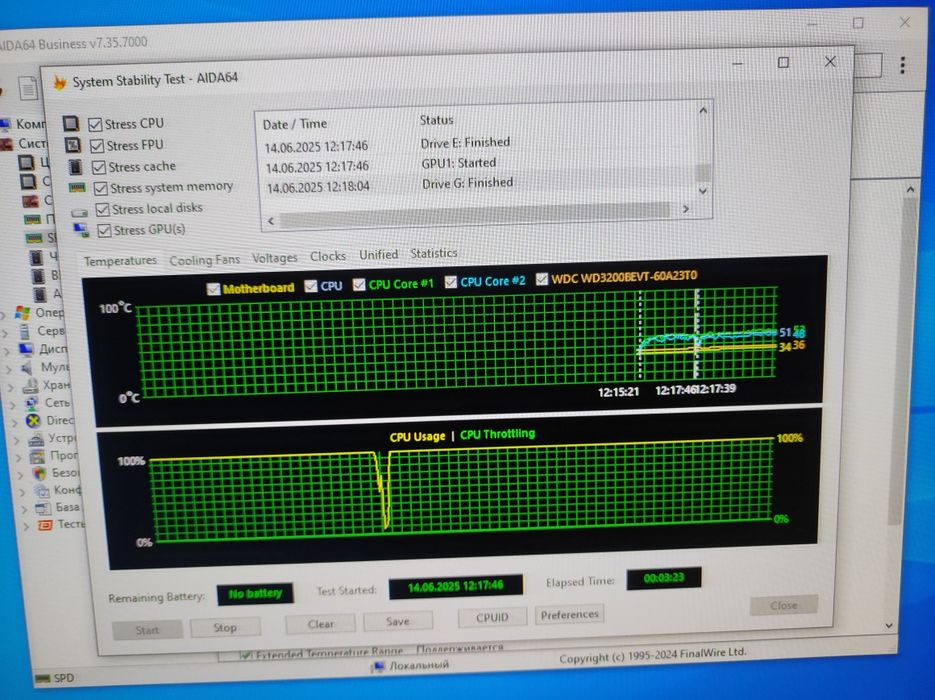Switch to the Cooling Fans tab

coord(205,260)
